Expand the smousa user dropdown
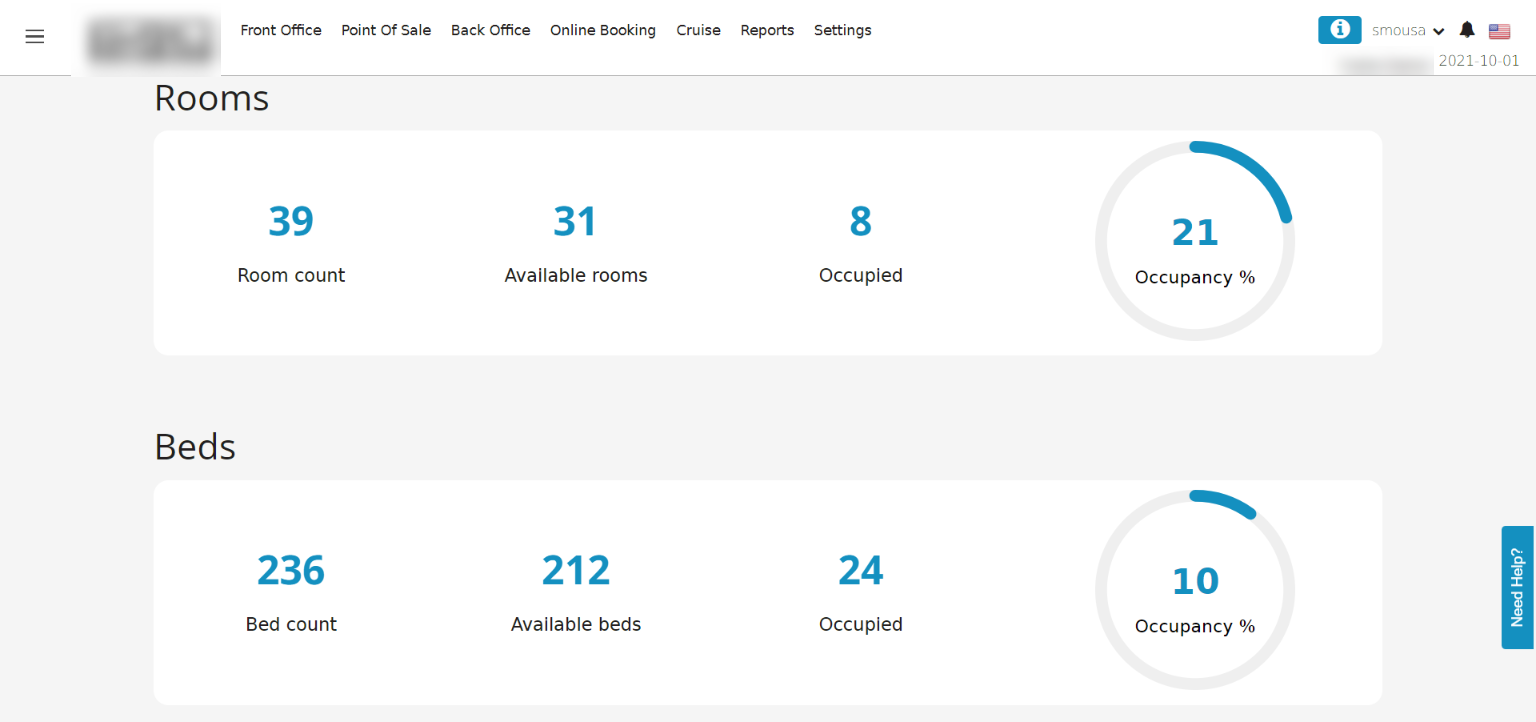 pos(1408,31)
